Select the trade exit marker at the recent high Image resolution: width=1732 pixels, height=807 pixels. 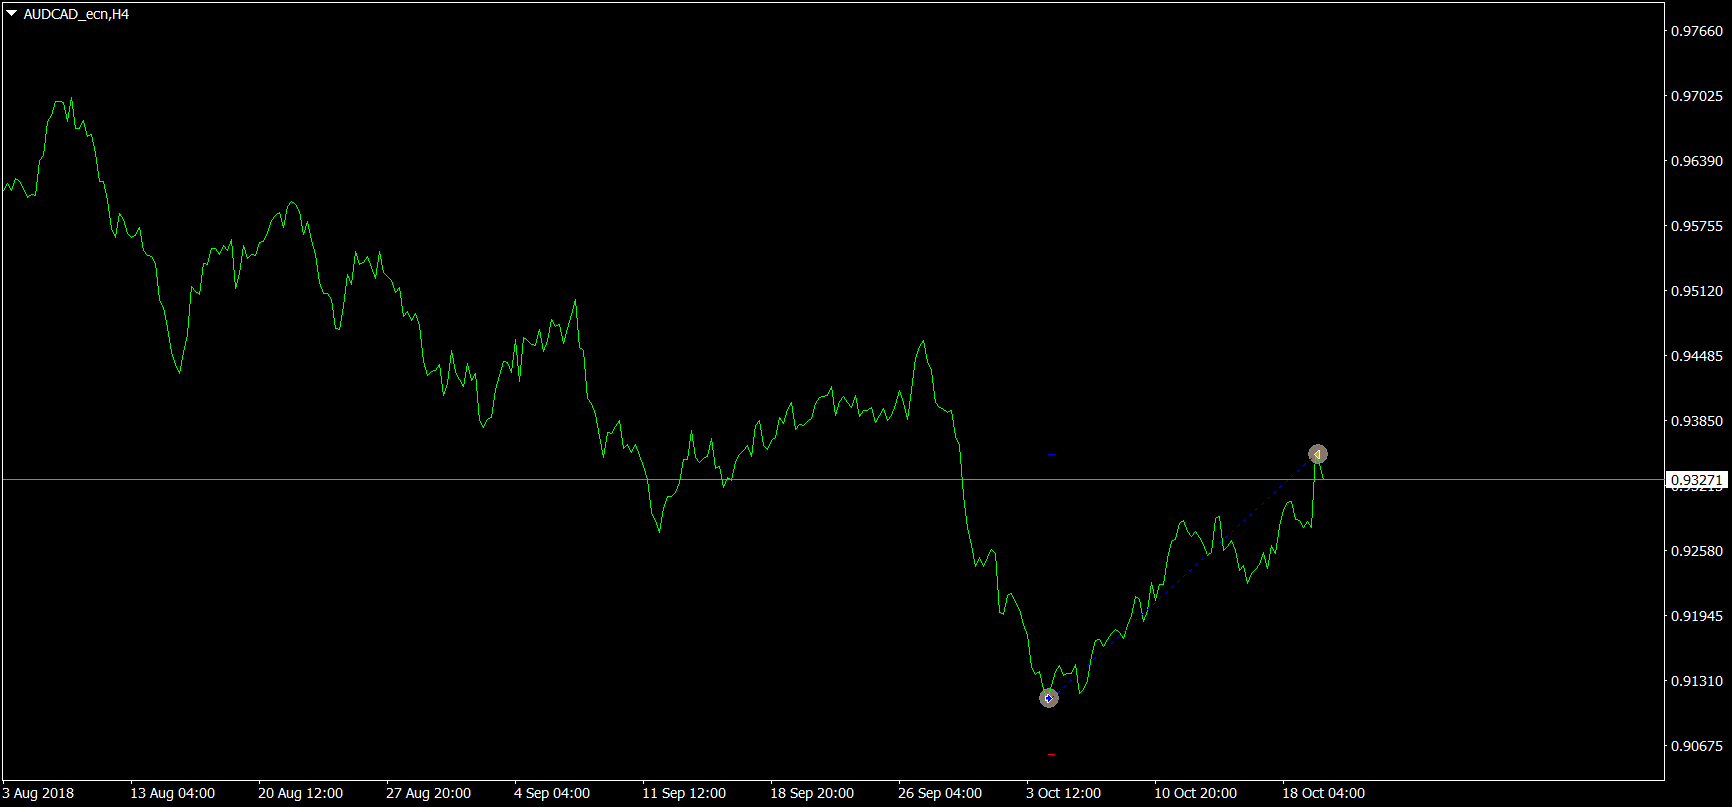1318,454
